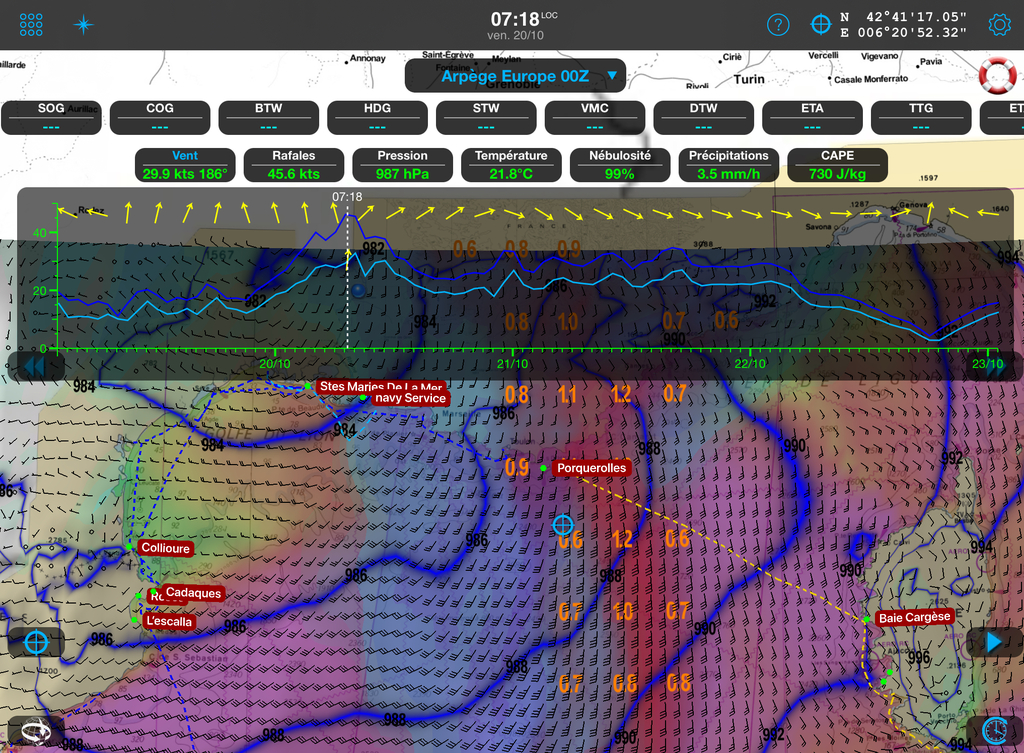The height and width of the screenshot is (753, 1024).
Task: Tap the crosshair position icon beside coordinates
Action: coord(820,25)
